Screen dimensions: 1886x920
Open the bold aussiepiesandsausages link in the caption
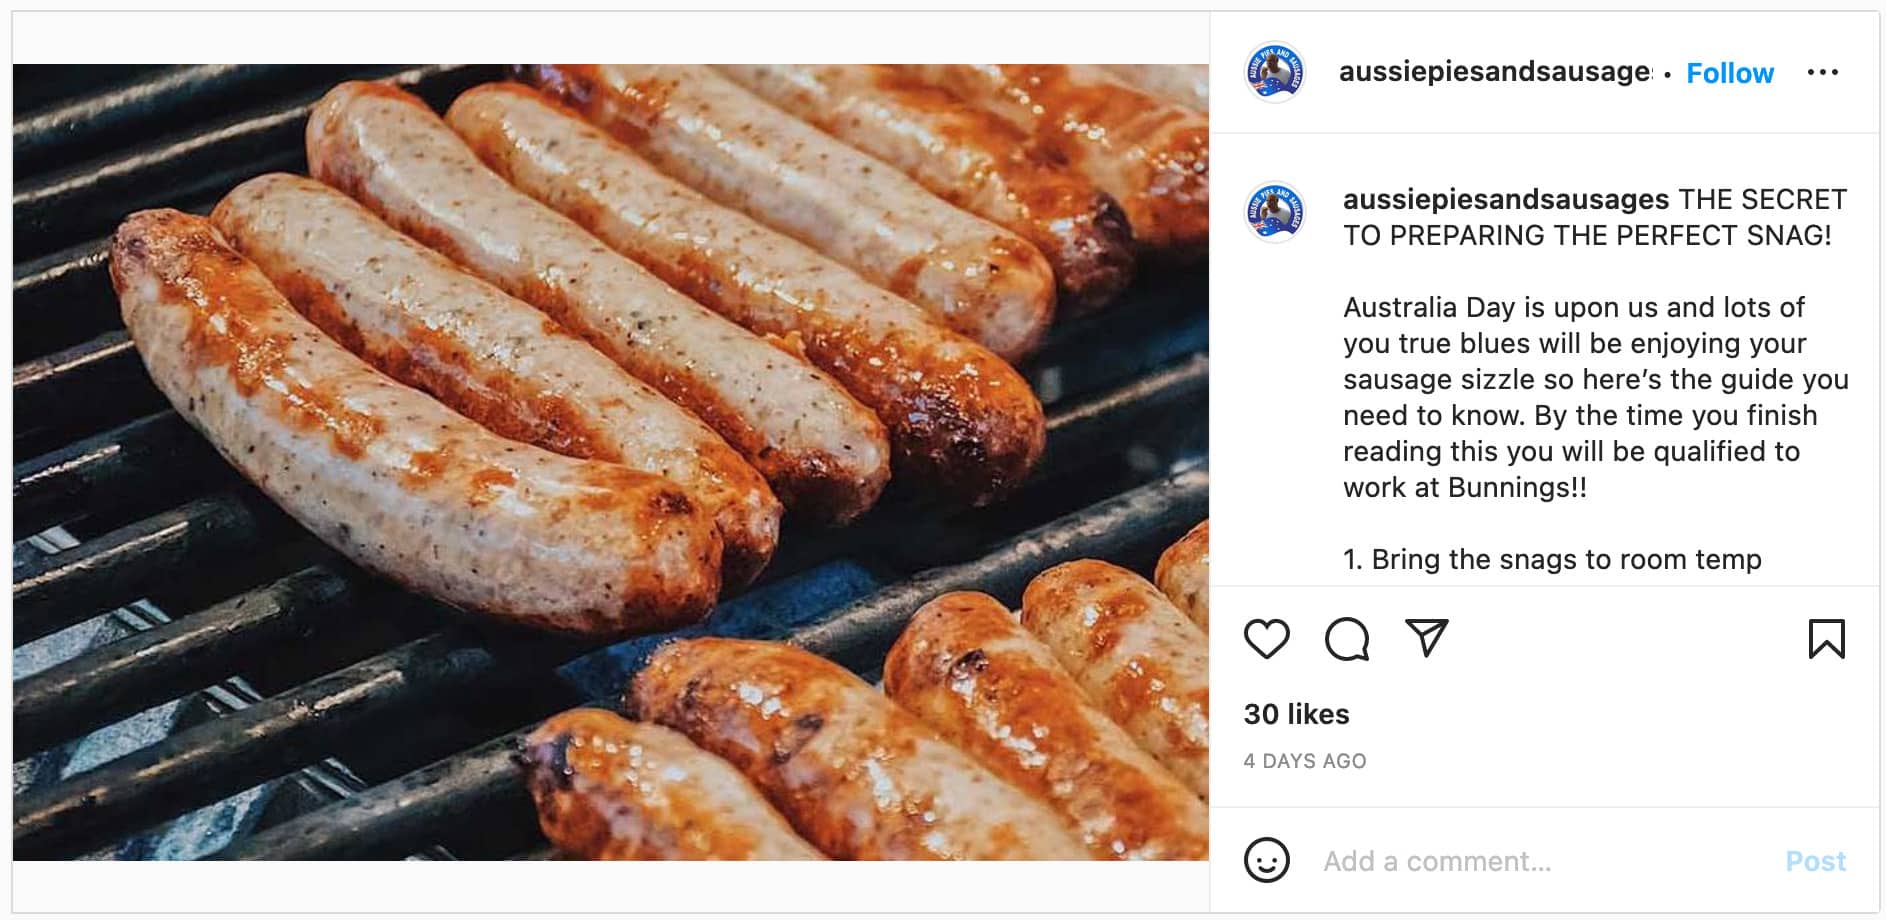pos(1506,199)
